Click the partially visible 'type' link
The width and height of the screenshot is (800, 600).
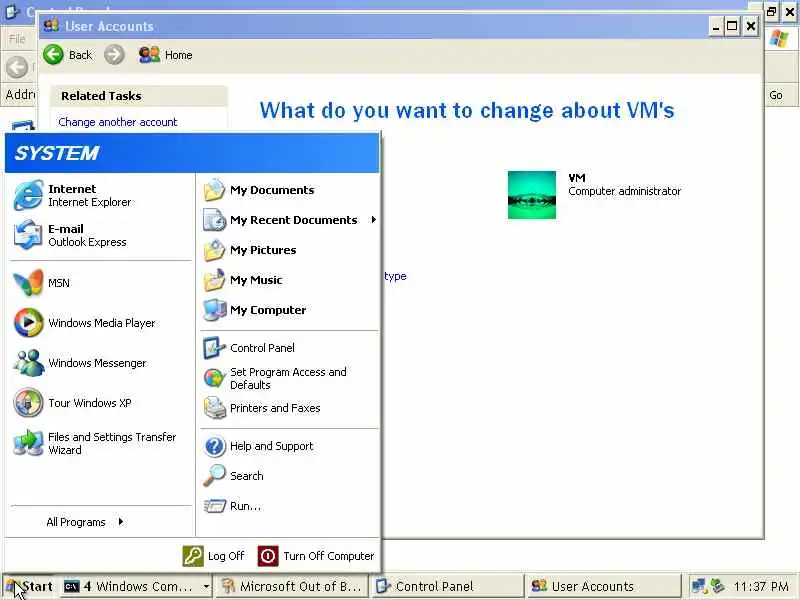coord(395,277)
